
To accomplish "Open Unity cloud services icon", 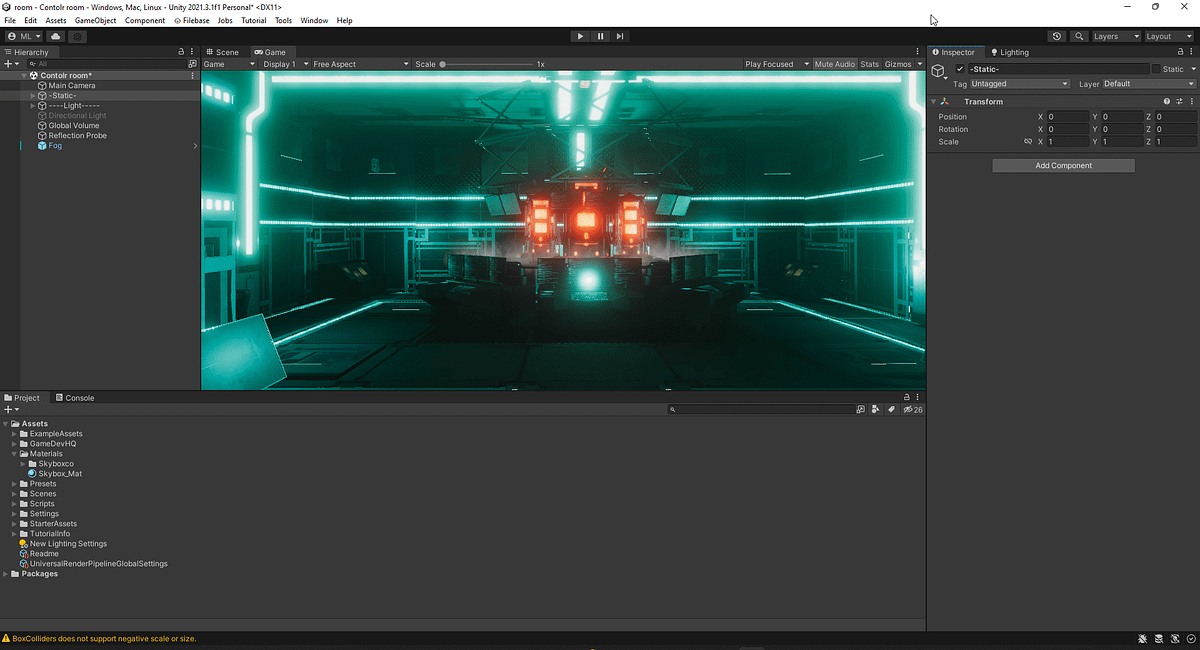I will coord(55,36).
